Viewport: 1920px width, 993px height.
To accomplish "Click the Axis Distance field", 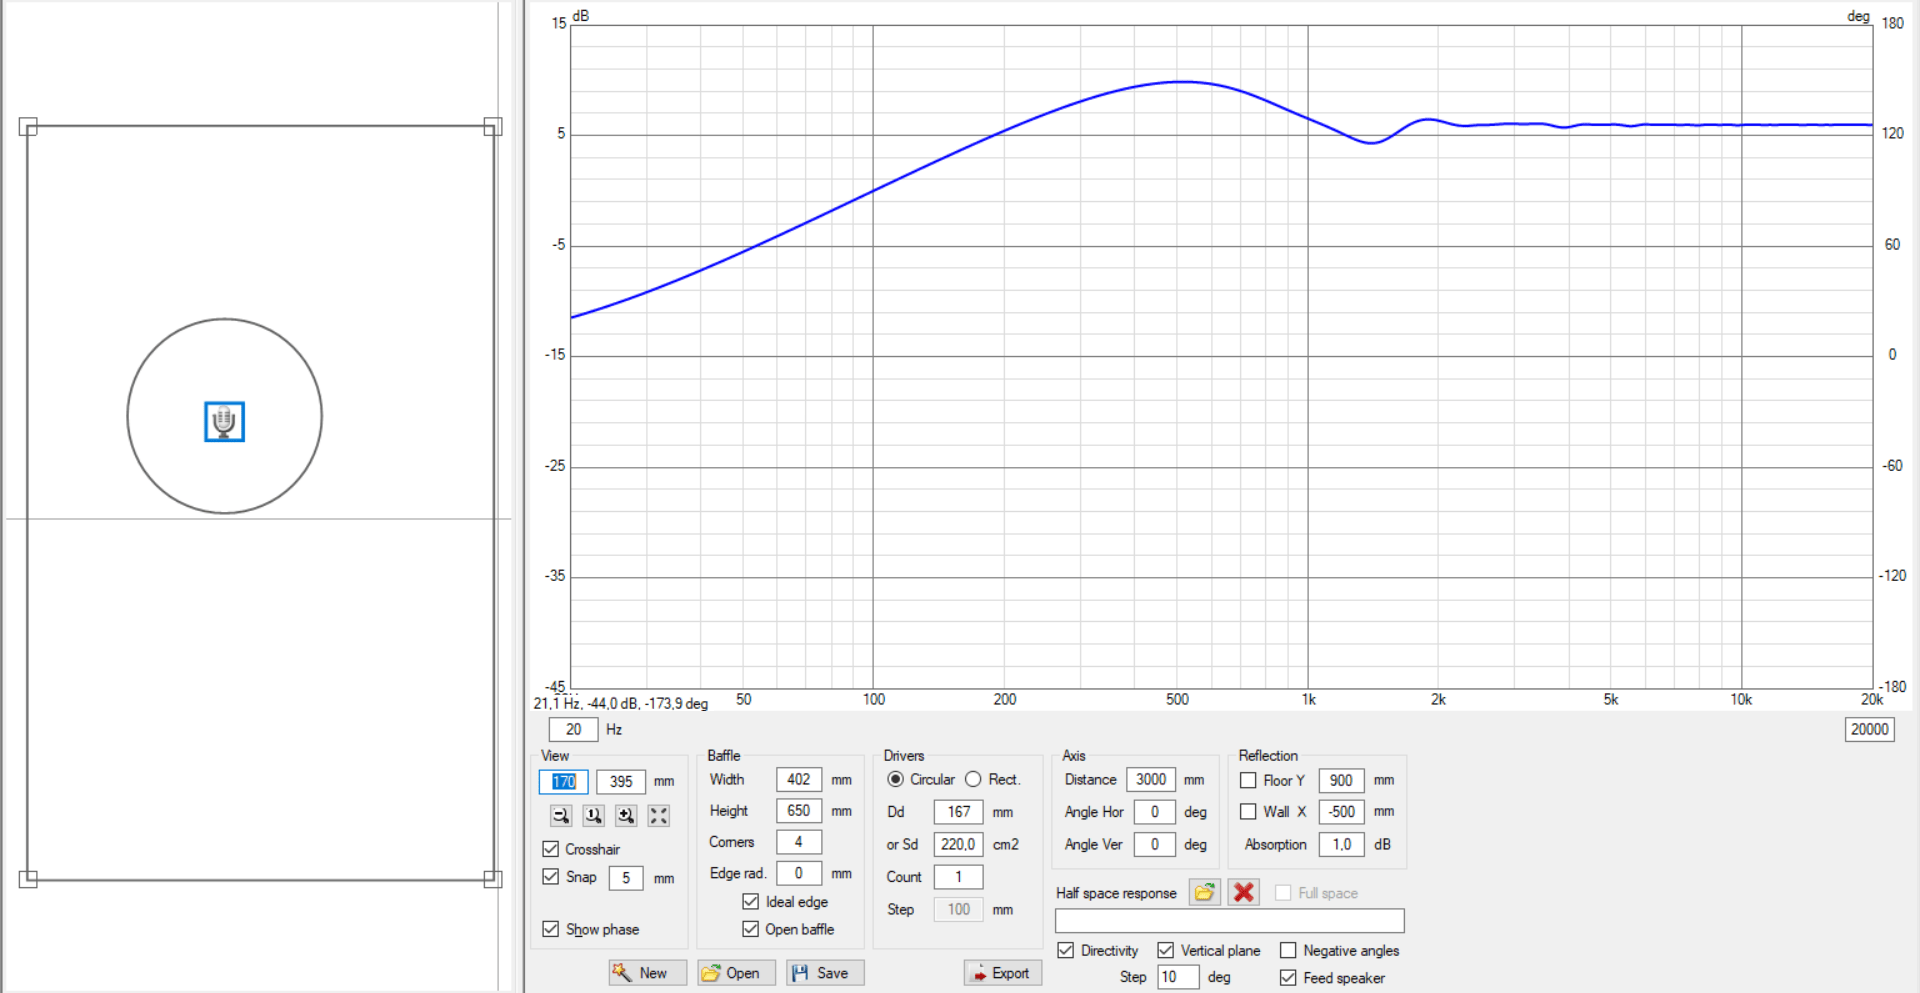I will coord(1151,780).
